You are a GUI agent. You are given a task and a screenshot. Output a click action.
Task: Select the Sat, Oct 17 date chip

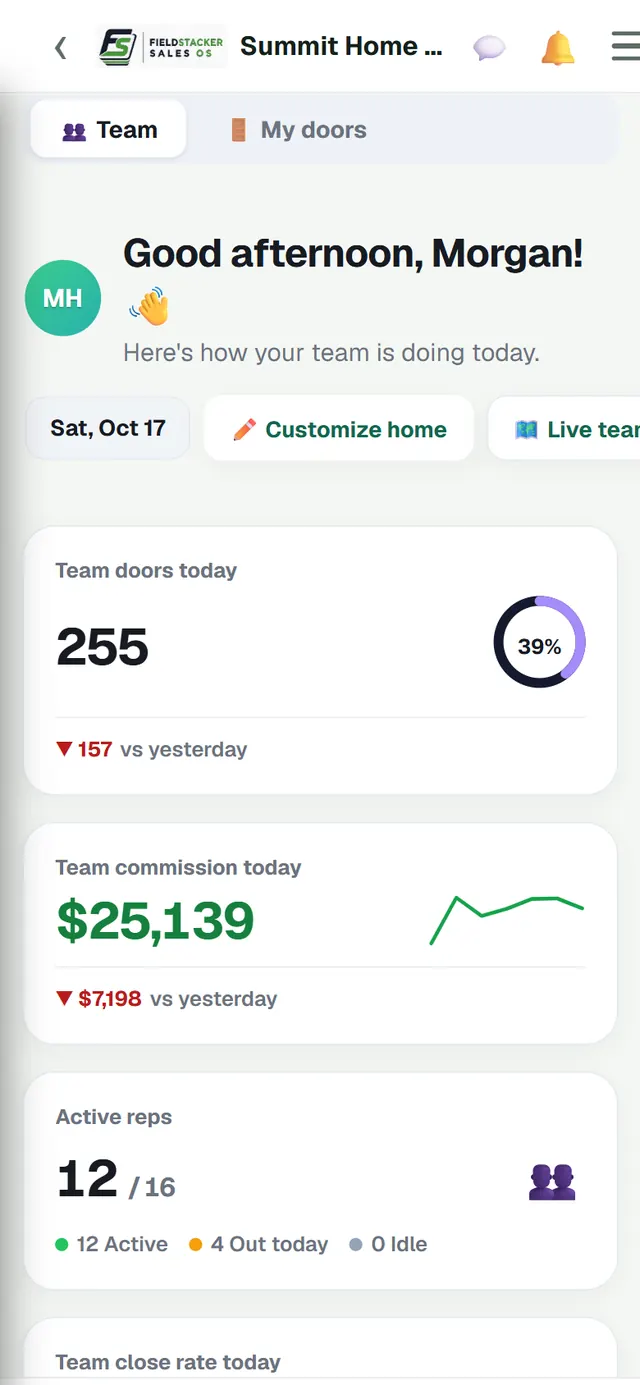tap(108, 428)
